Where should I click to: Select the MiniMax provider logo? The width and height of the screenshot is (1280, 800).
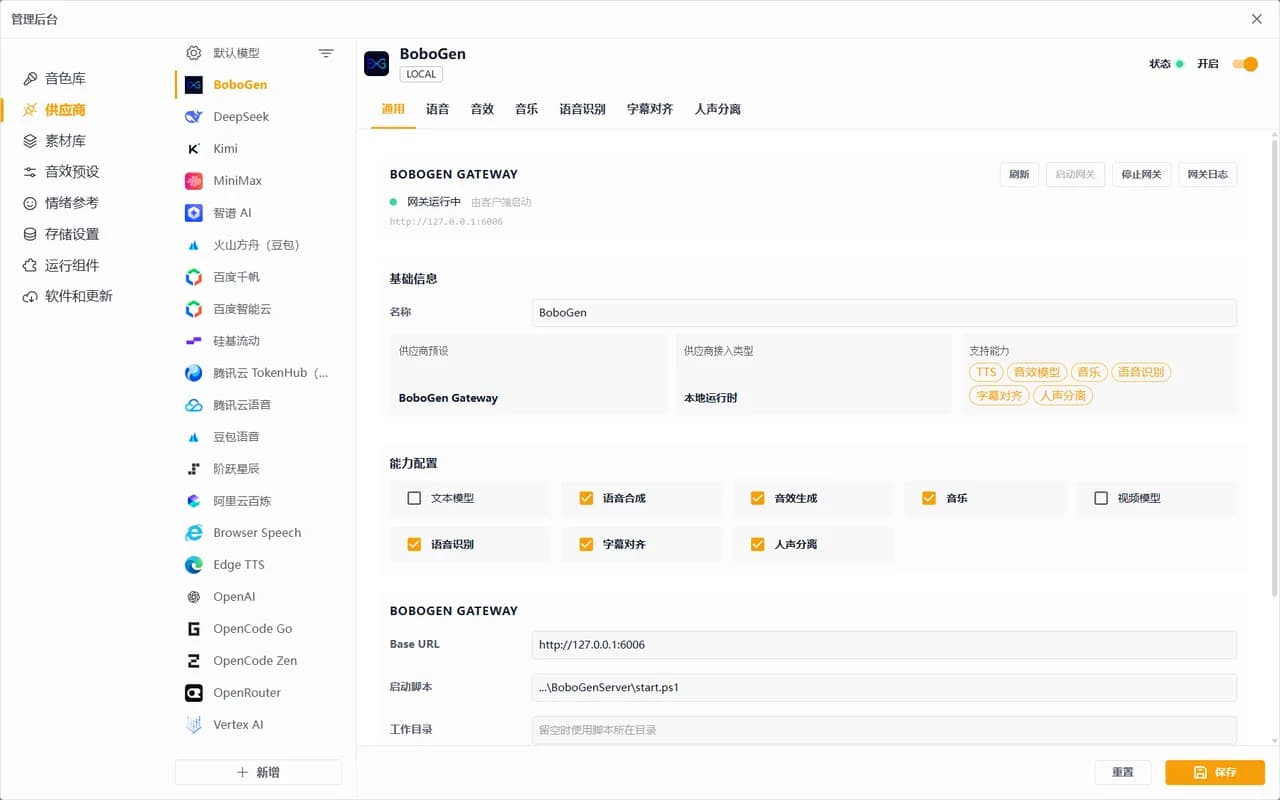194,181
